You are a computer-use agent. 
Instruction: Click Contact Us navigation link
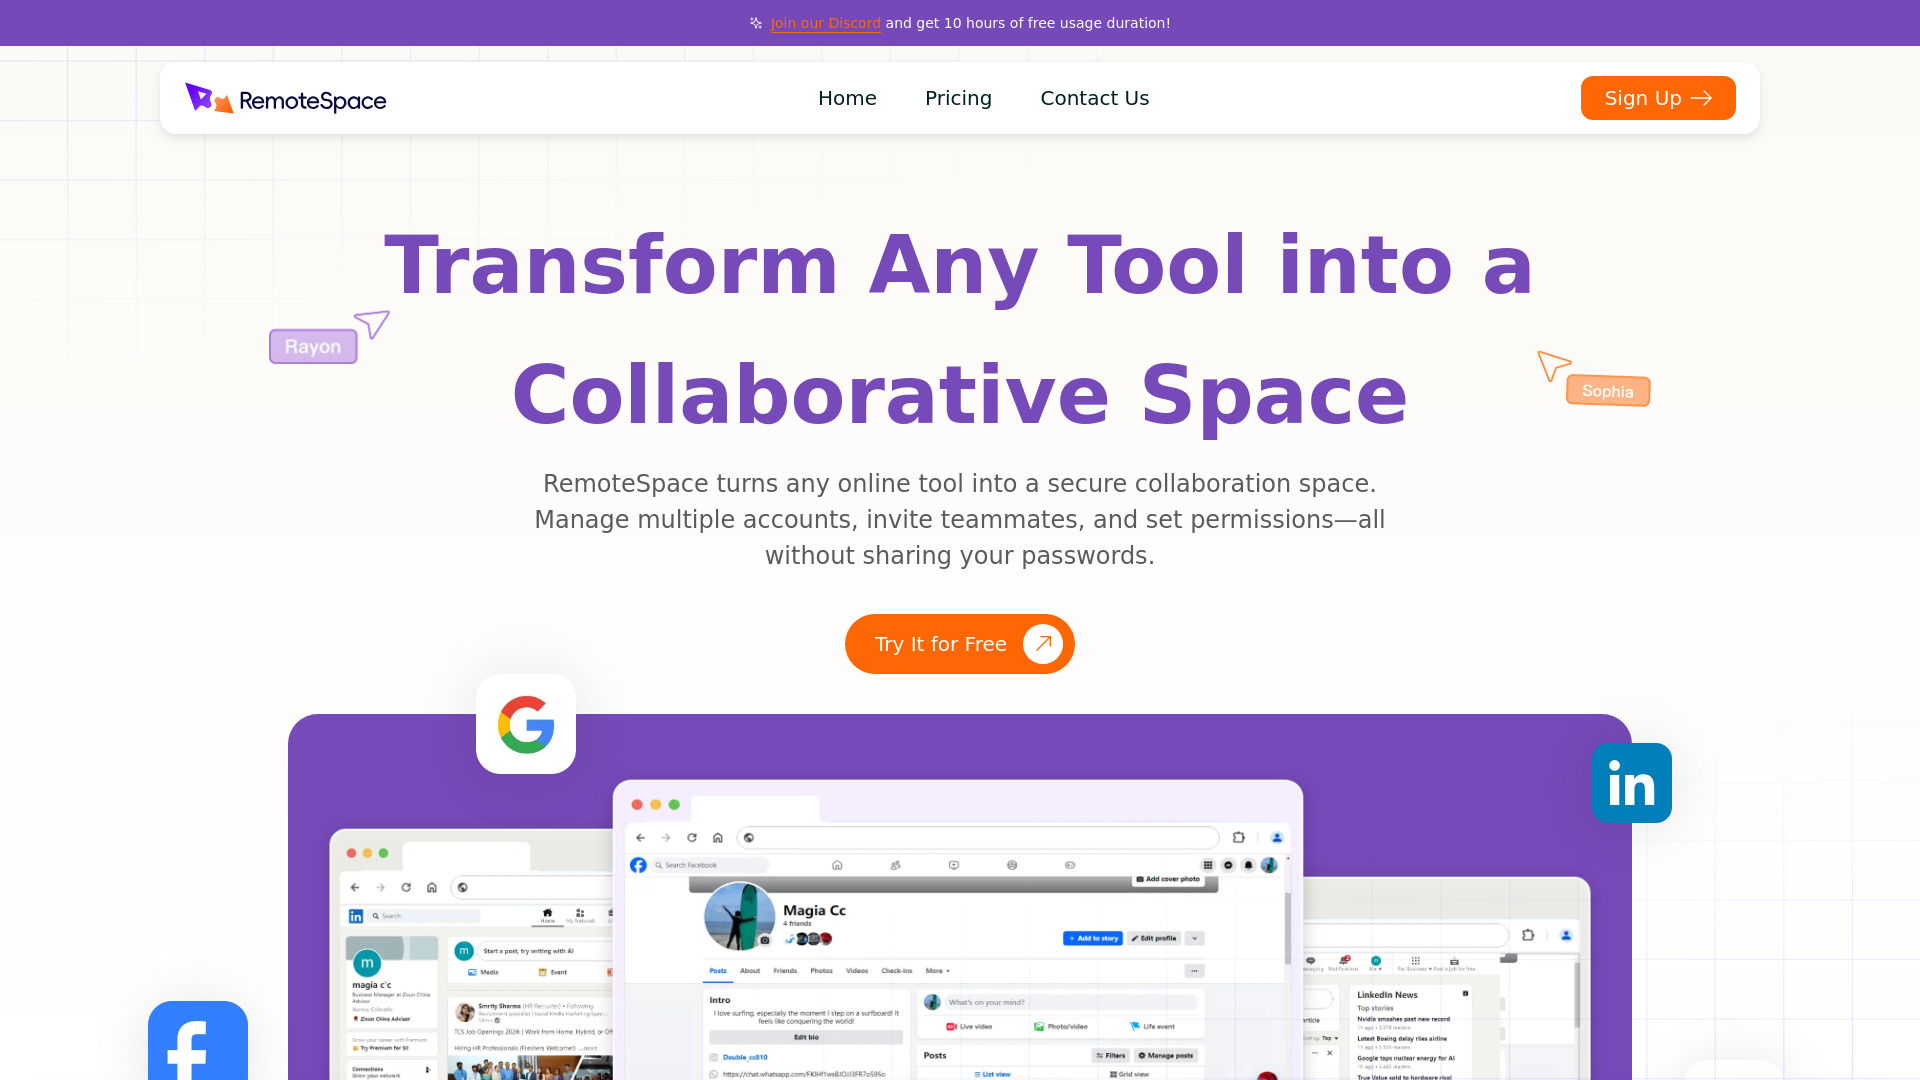tap(1095, 98)
